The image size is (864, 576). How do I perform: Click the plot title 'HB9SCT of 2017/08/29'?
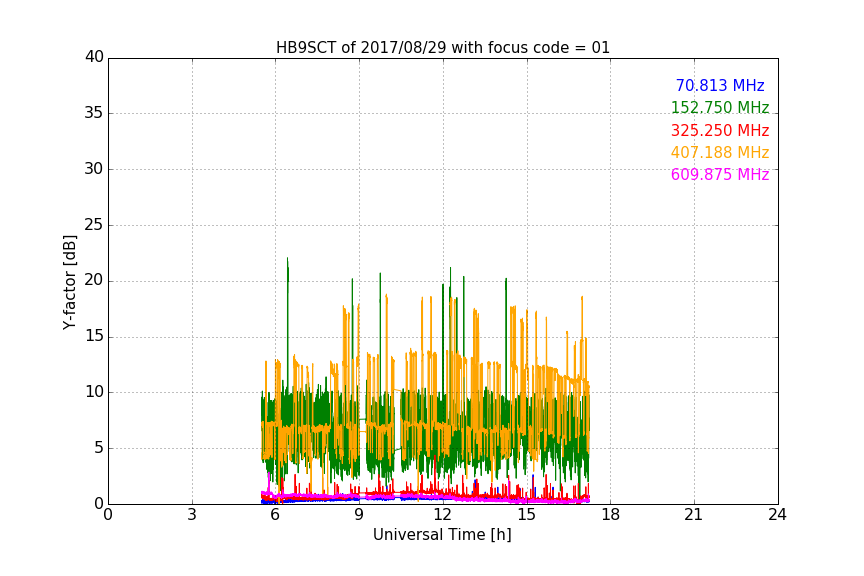(x=442, y=47)
